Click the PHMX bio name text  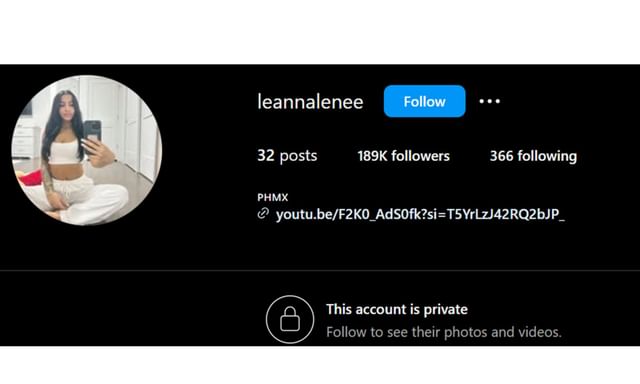click(273, 198)
